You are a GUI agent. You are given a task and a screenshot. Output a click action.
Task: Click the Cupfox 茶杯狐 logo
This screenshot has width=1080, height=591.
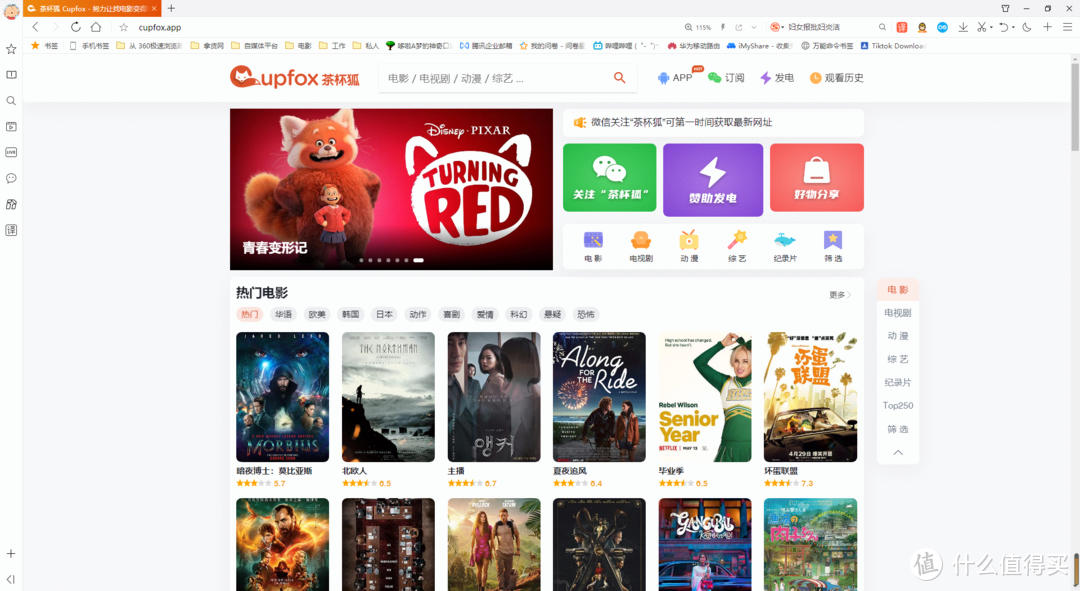pos(295,77)
